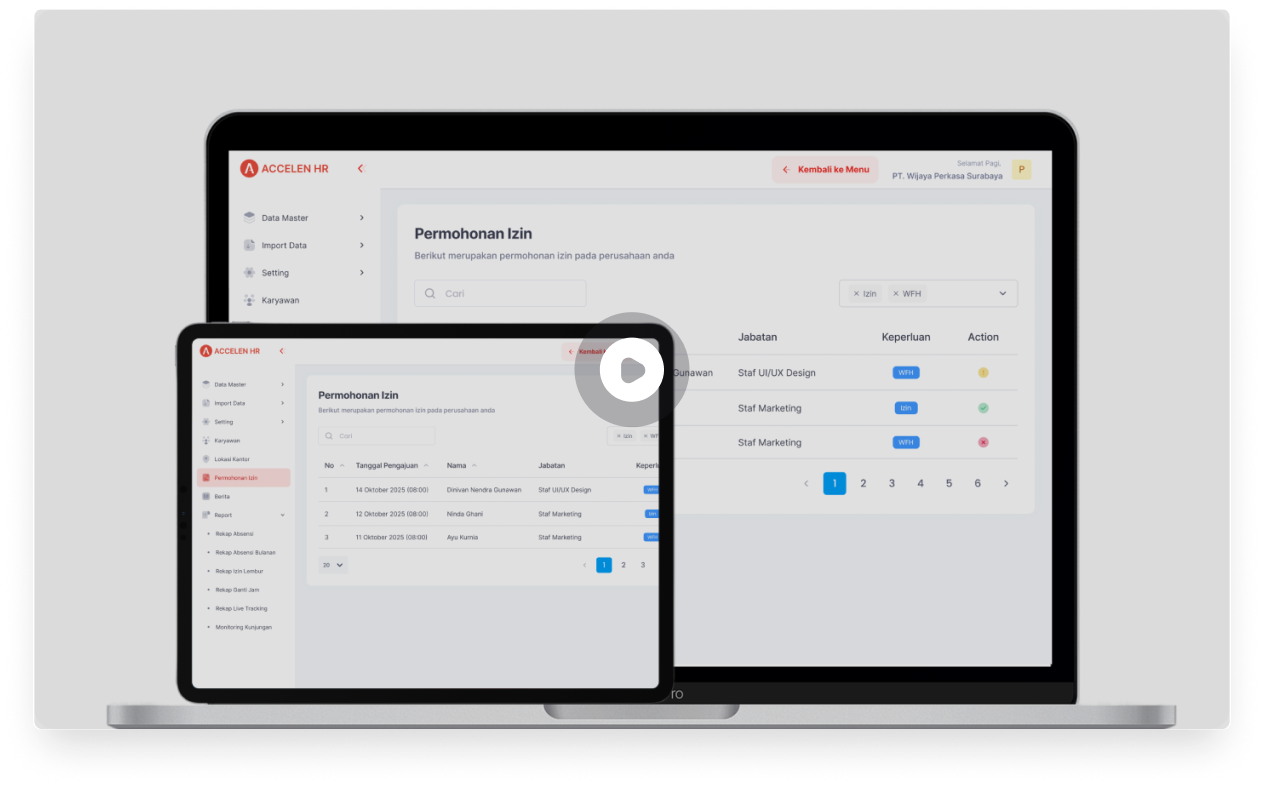Click the Berita news icon on tablet sidebar

(206, 496)
